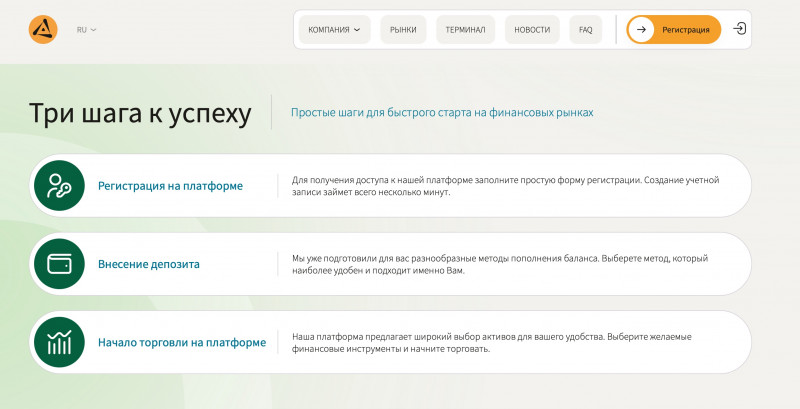This screenshot has height=409, width=800.
Task: Click the chart trading icon
Action: (59, 342)
